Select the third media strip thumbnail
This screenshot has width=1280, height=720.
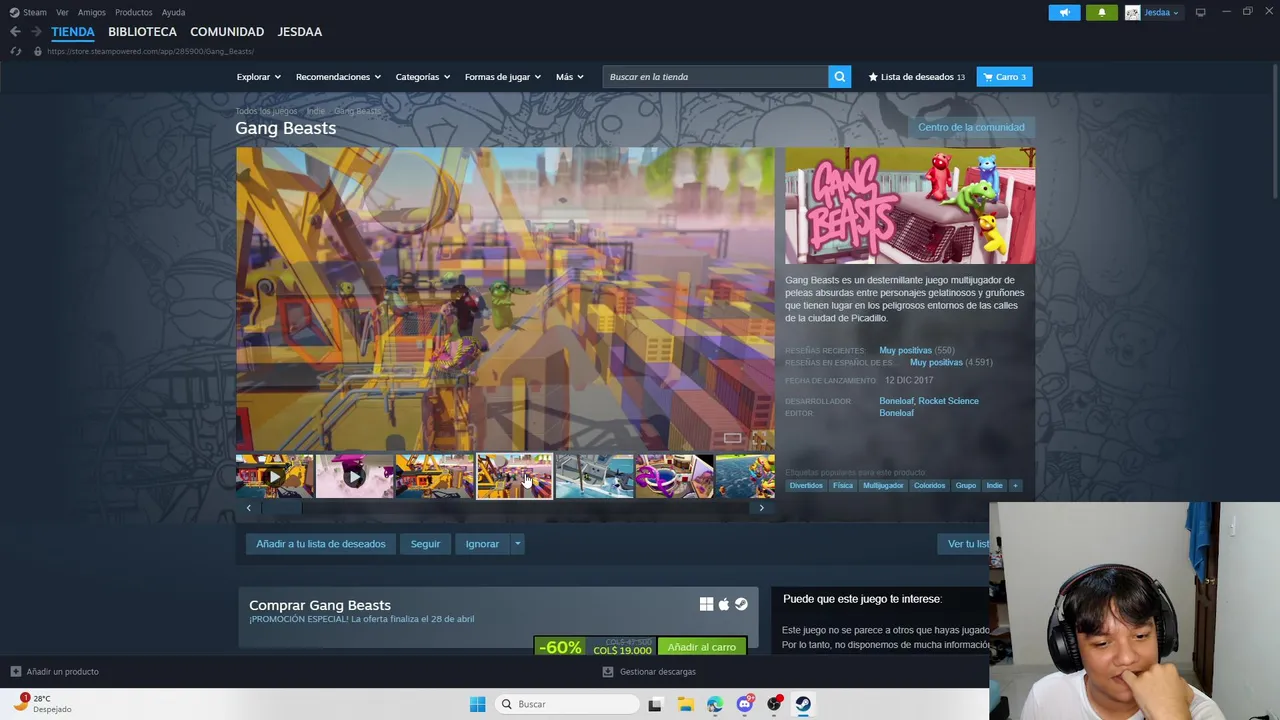point(434,477)
